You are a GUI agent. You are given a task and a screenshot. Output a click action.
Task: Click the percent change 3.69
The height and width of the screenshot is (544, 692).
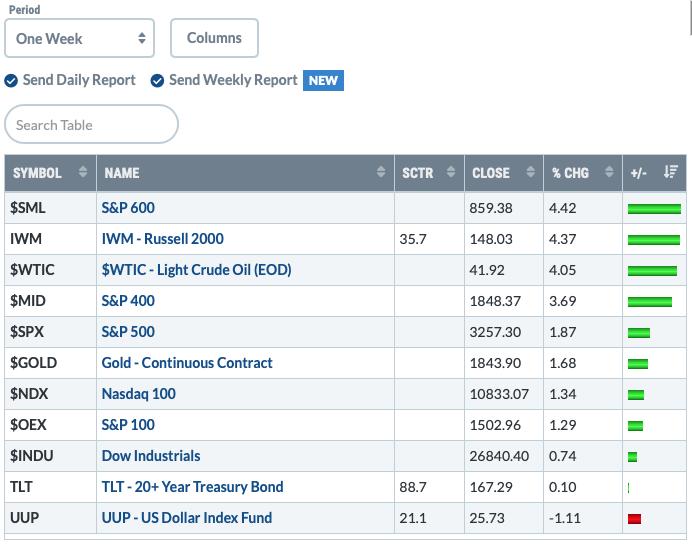562,301
